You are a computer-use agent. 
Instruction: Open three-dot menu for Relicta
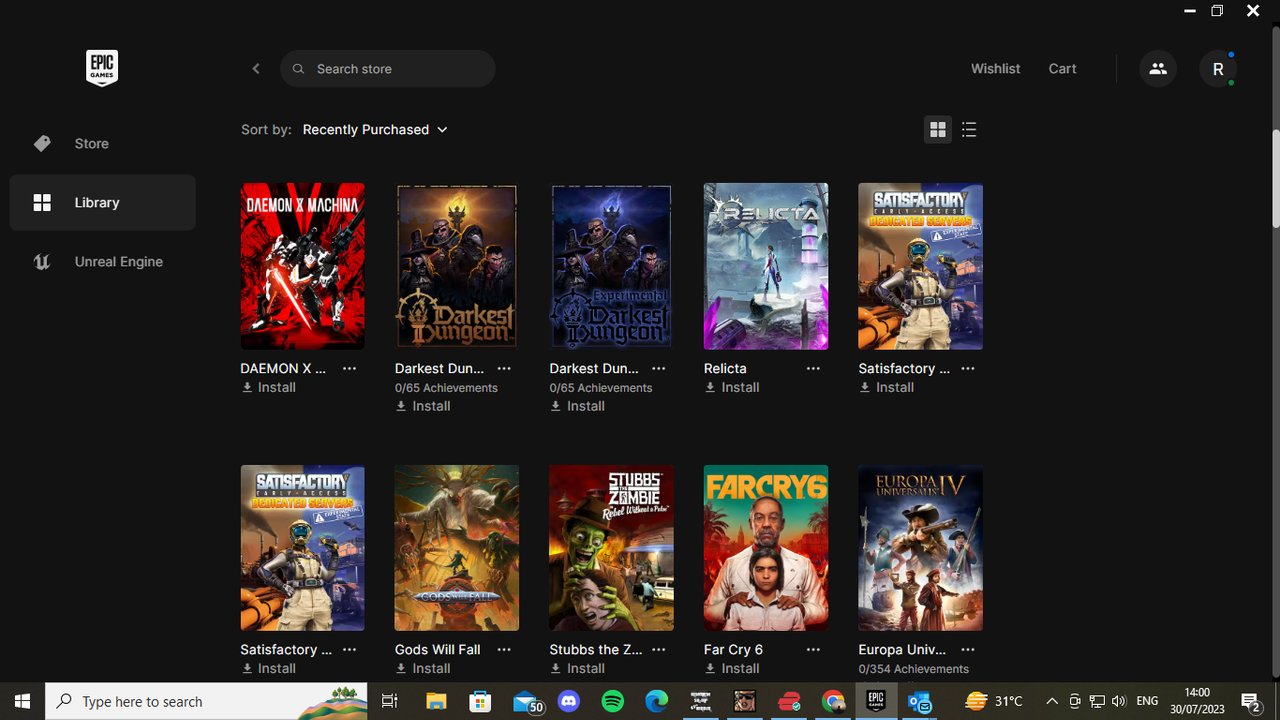click(x=813, y=368)
